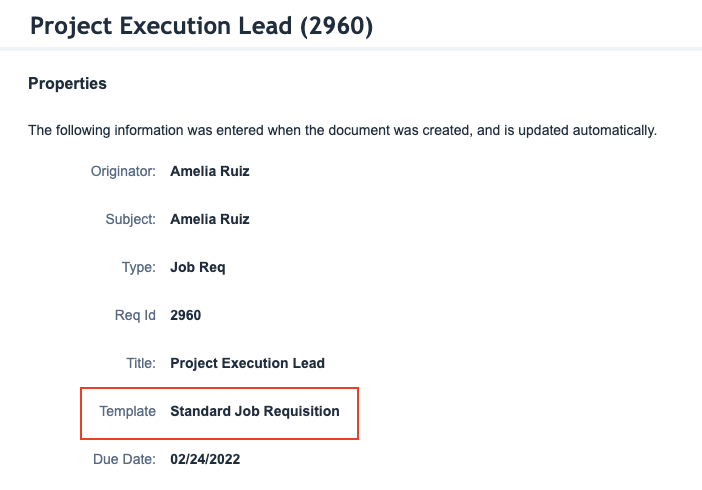
Task: Click the Subject label
Action: point(130,219)
